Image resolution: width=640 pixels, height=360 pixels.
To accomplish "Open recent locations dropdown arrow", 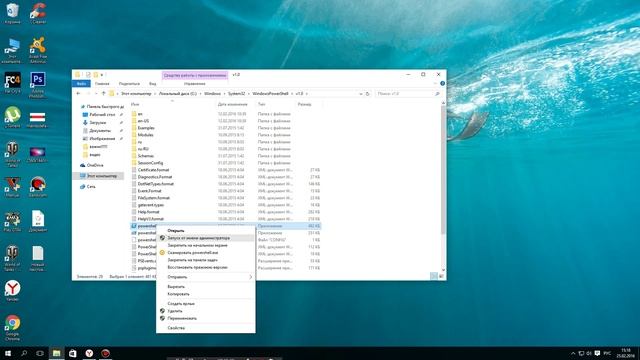I will coord(96,93).
